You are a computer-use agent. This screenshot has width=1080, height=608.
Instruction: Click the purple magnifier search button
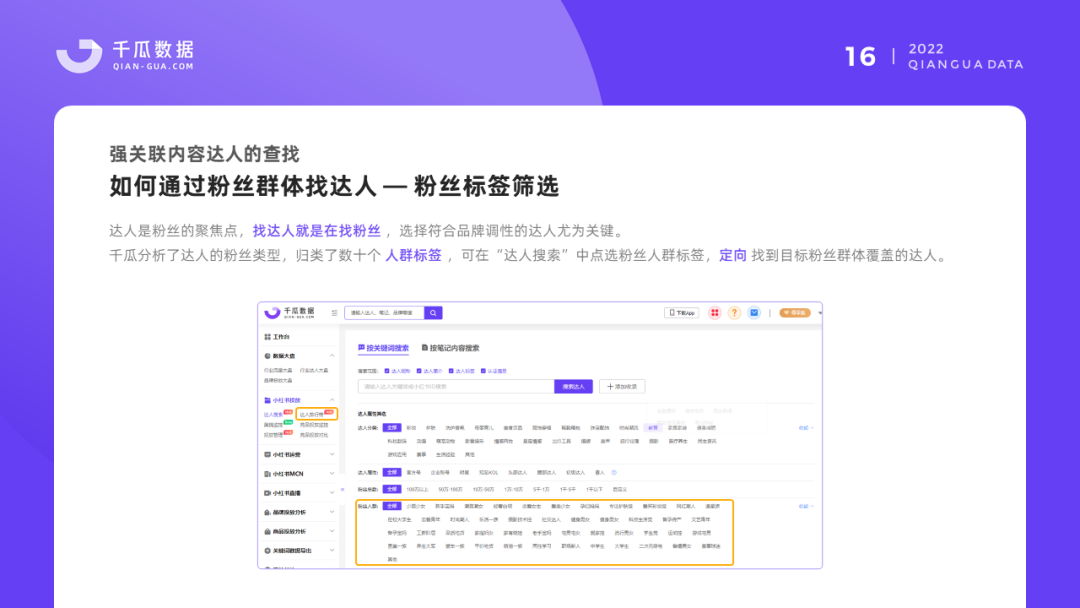coord(433,313)
